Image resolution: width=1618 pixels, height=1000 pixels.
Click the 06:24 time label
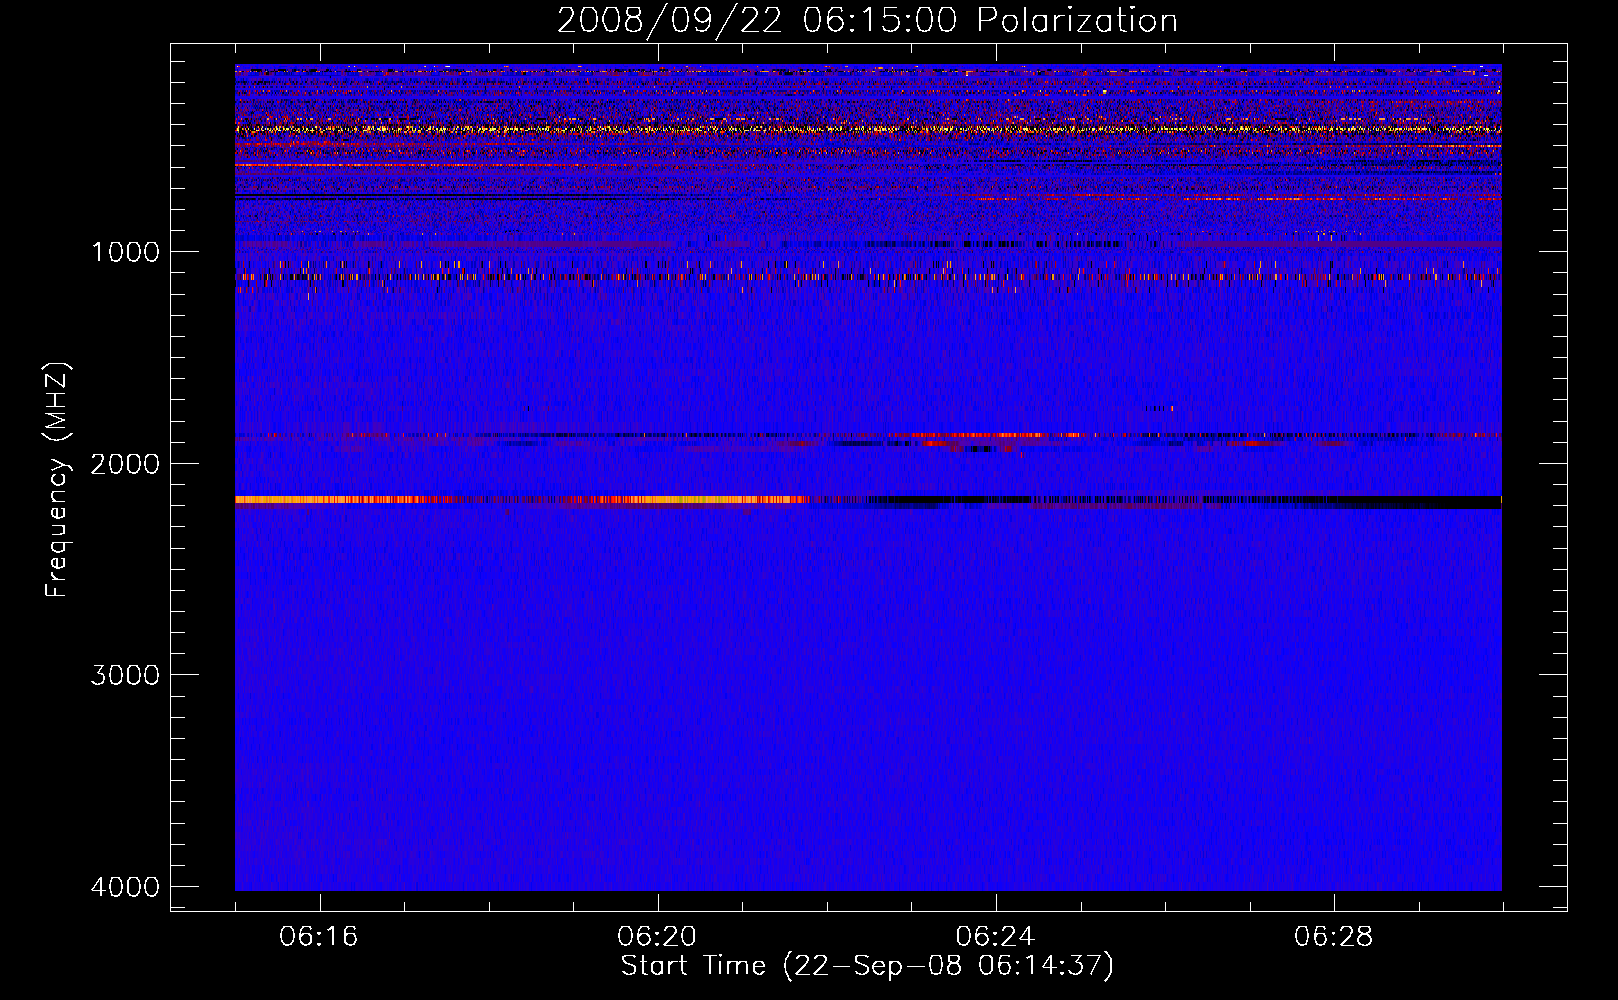pos(995,937)
